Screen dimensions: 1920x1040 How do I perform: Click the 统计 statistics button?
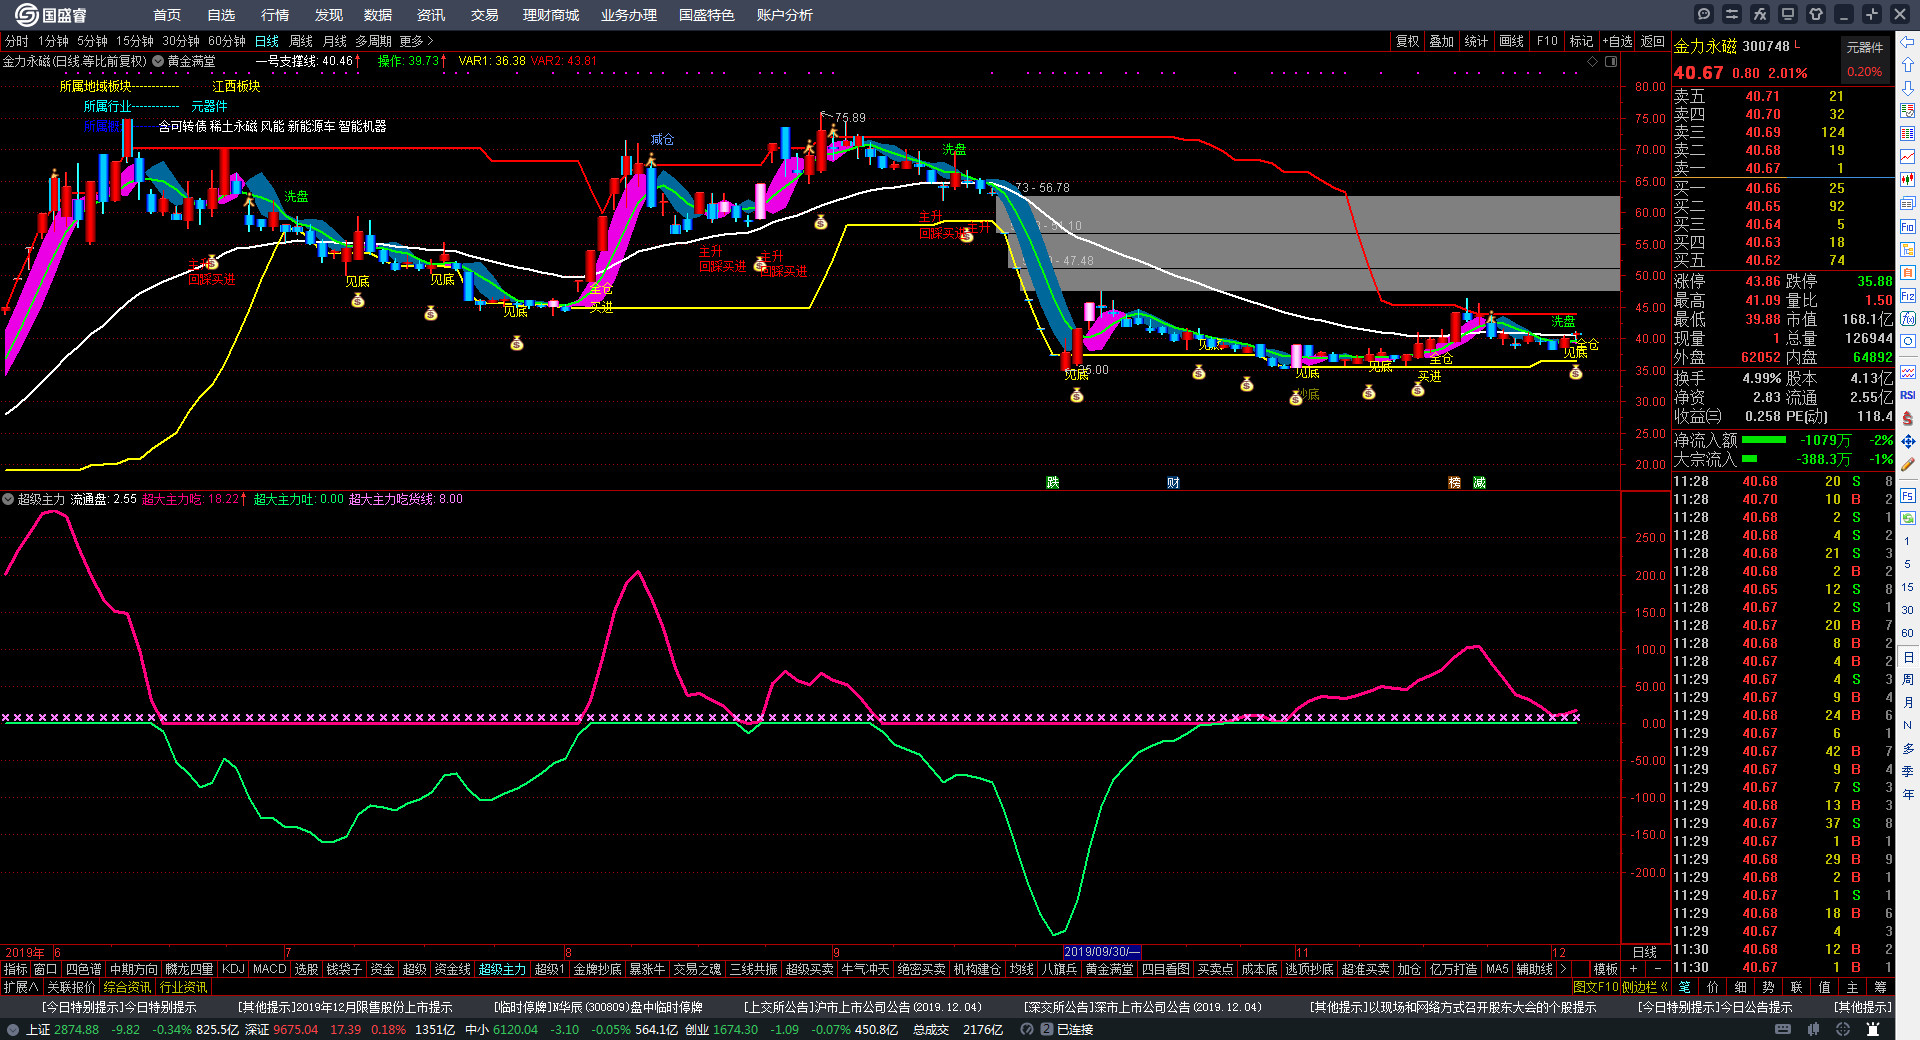click(x=1476, y=41)
